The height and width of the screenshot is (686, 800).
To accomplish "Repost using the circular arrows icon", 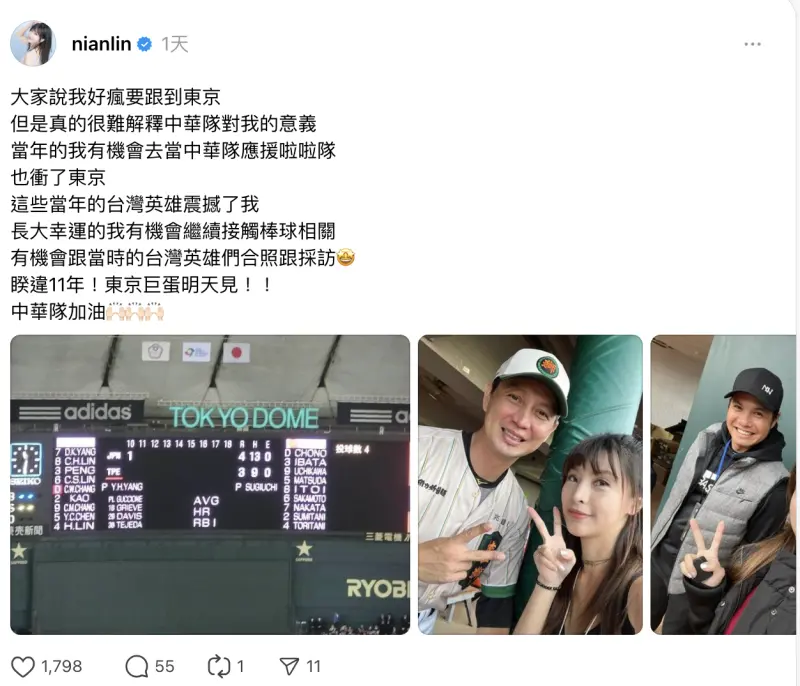I will pyautogui.click(x=219, y=667).
